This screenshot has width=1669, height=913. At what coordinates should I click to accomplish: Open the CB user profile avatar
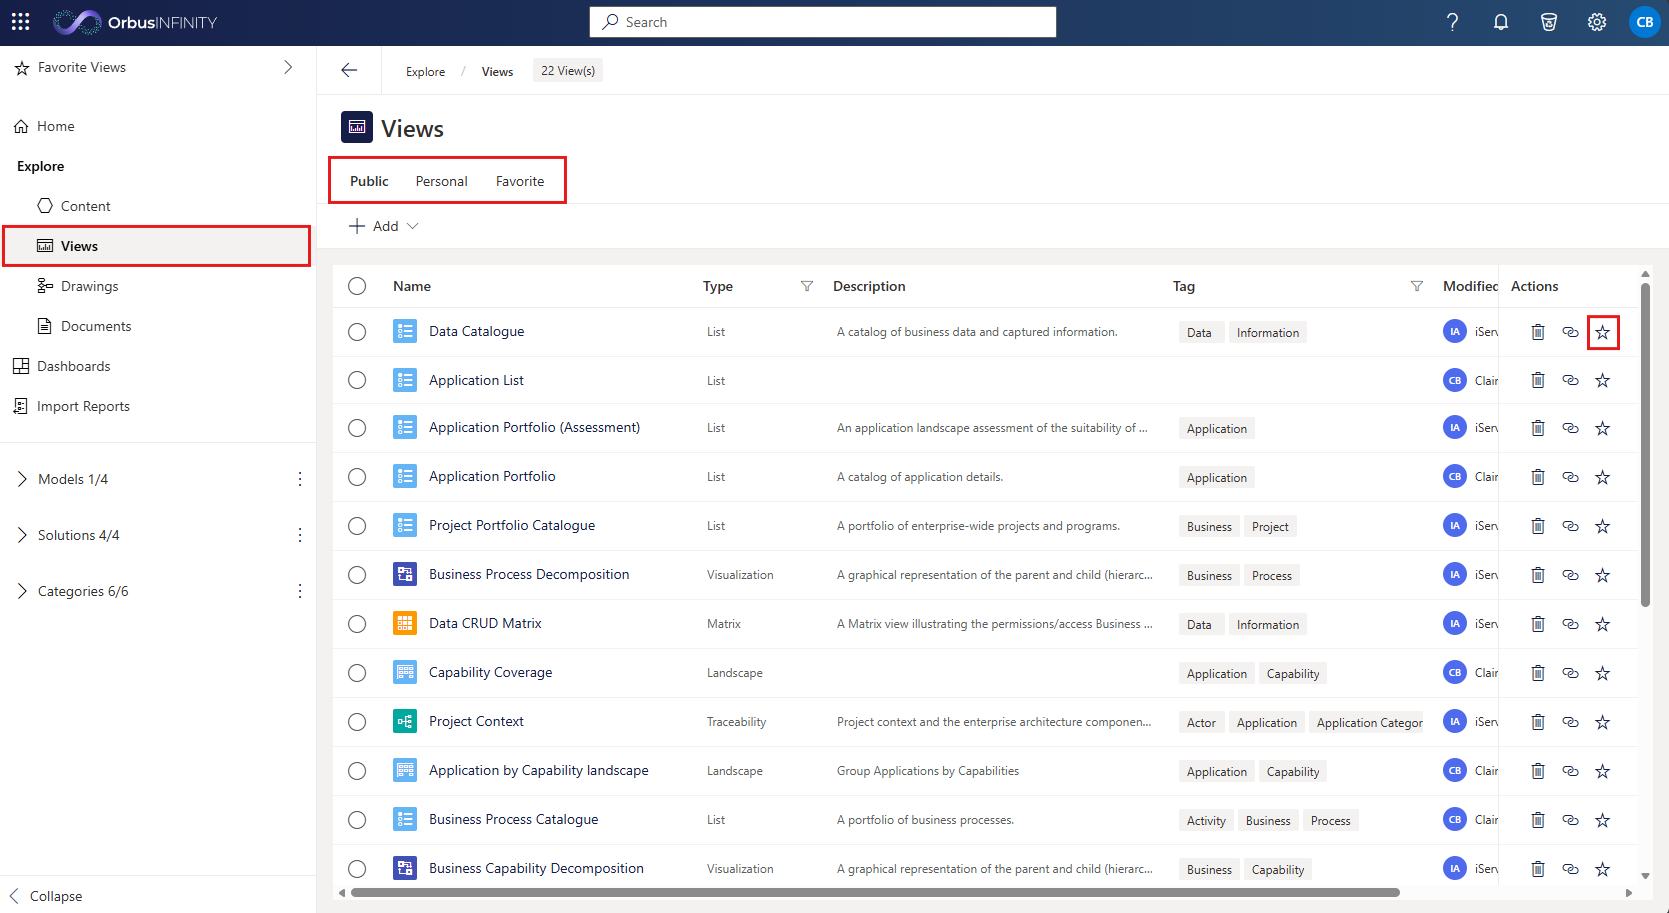coord(1644,22)
